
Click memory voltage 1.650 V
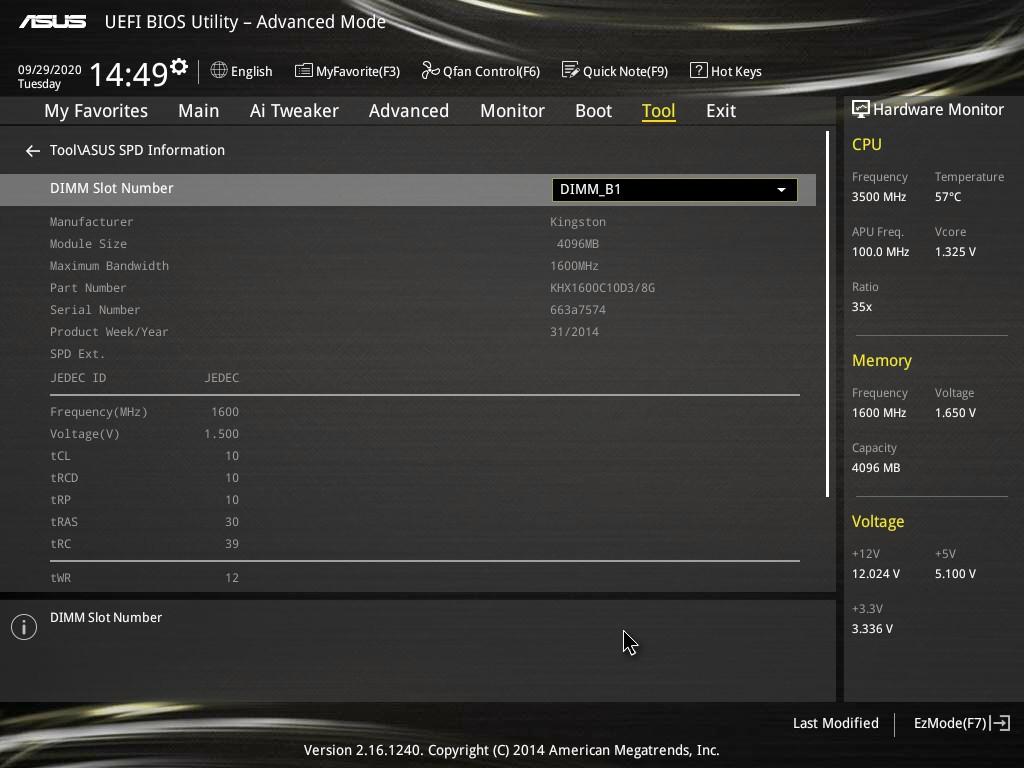pyautogui.click(x=955, y=413)
